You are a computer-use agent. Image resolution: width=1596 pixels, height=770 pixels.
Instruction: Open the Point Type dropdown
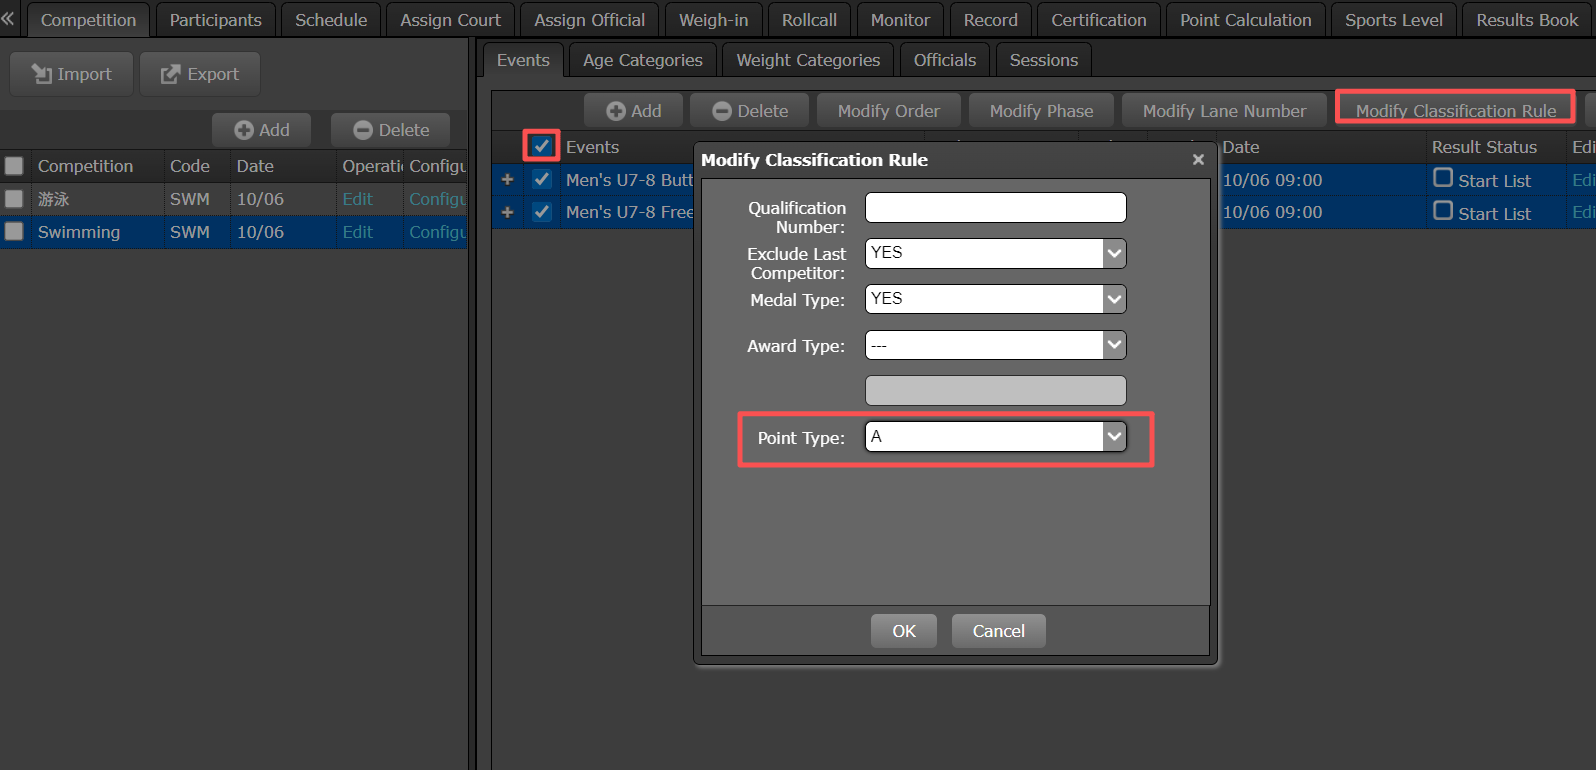(x=1114, y=437)
